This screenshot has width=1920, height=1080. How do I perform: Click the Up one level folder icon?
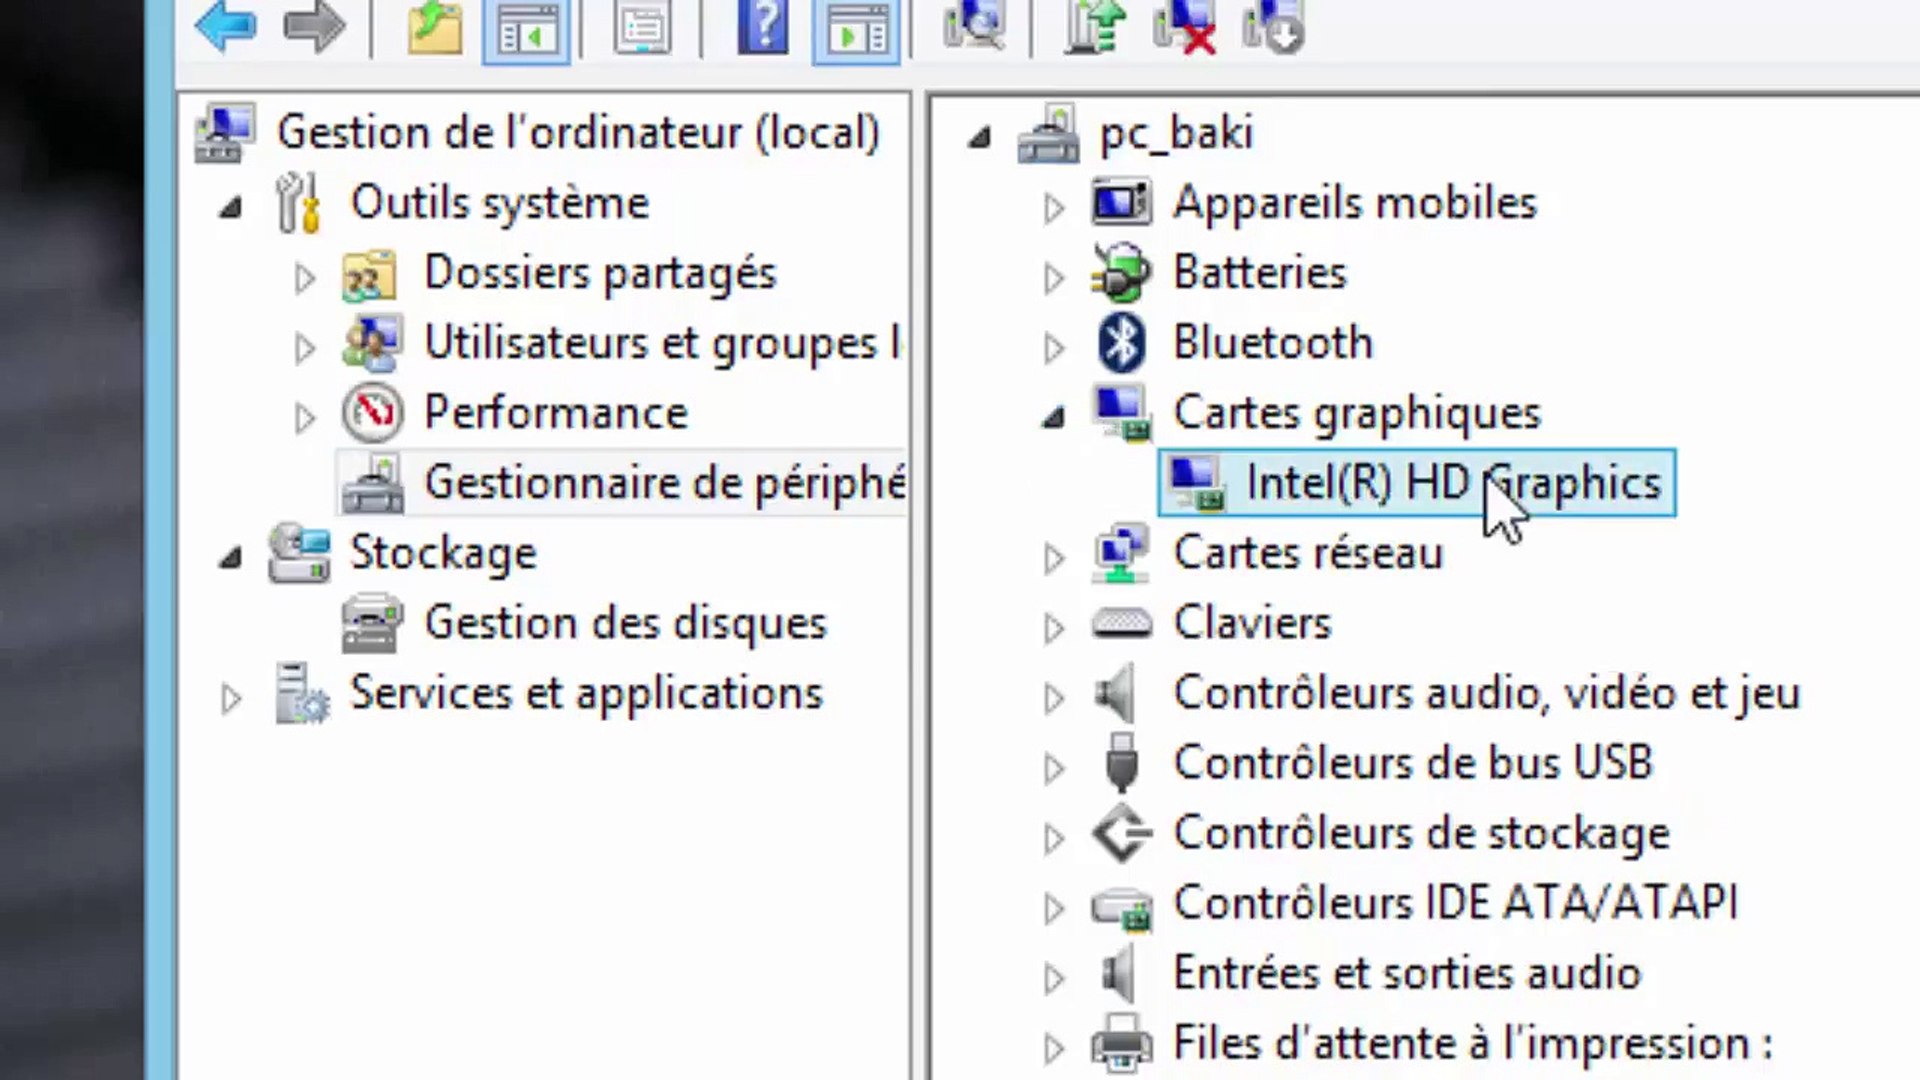coord(435,29)
